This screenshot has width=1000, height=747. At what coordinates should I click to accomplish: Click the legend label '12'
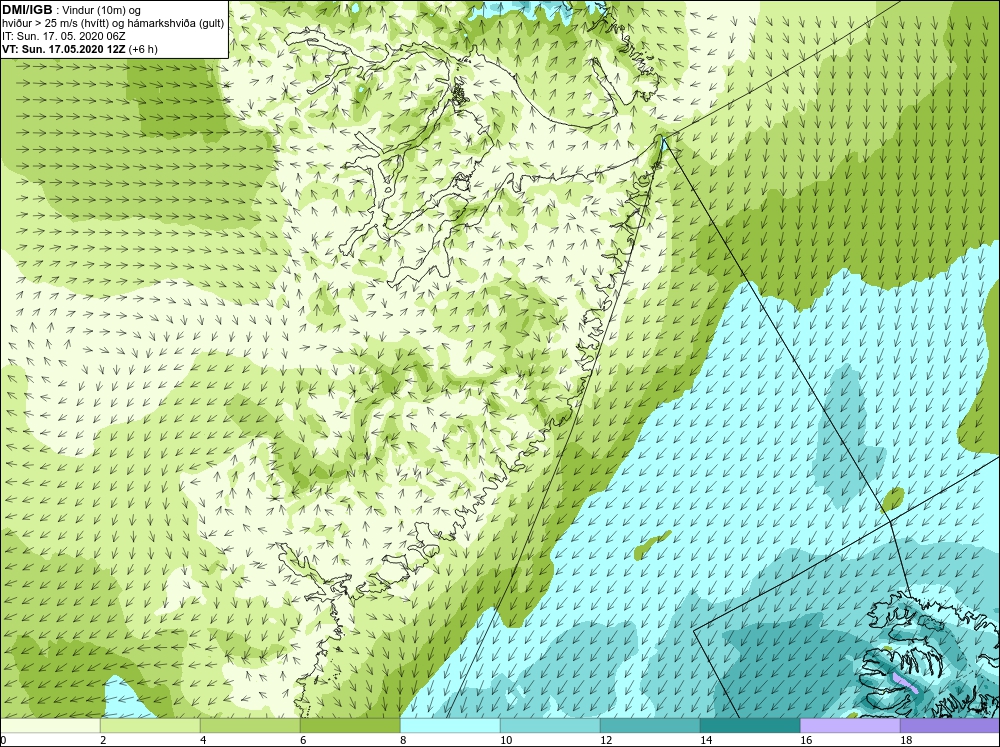[606, 740]
